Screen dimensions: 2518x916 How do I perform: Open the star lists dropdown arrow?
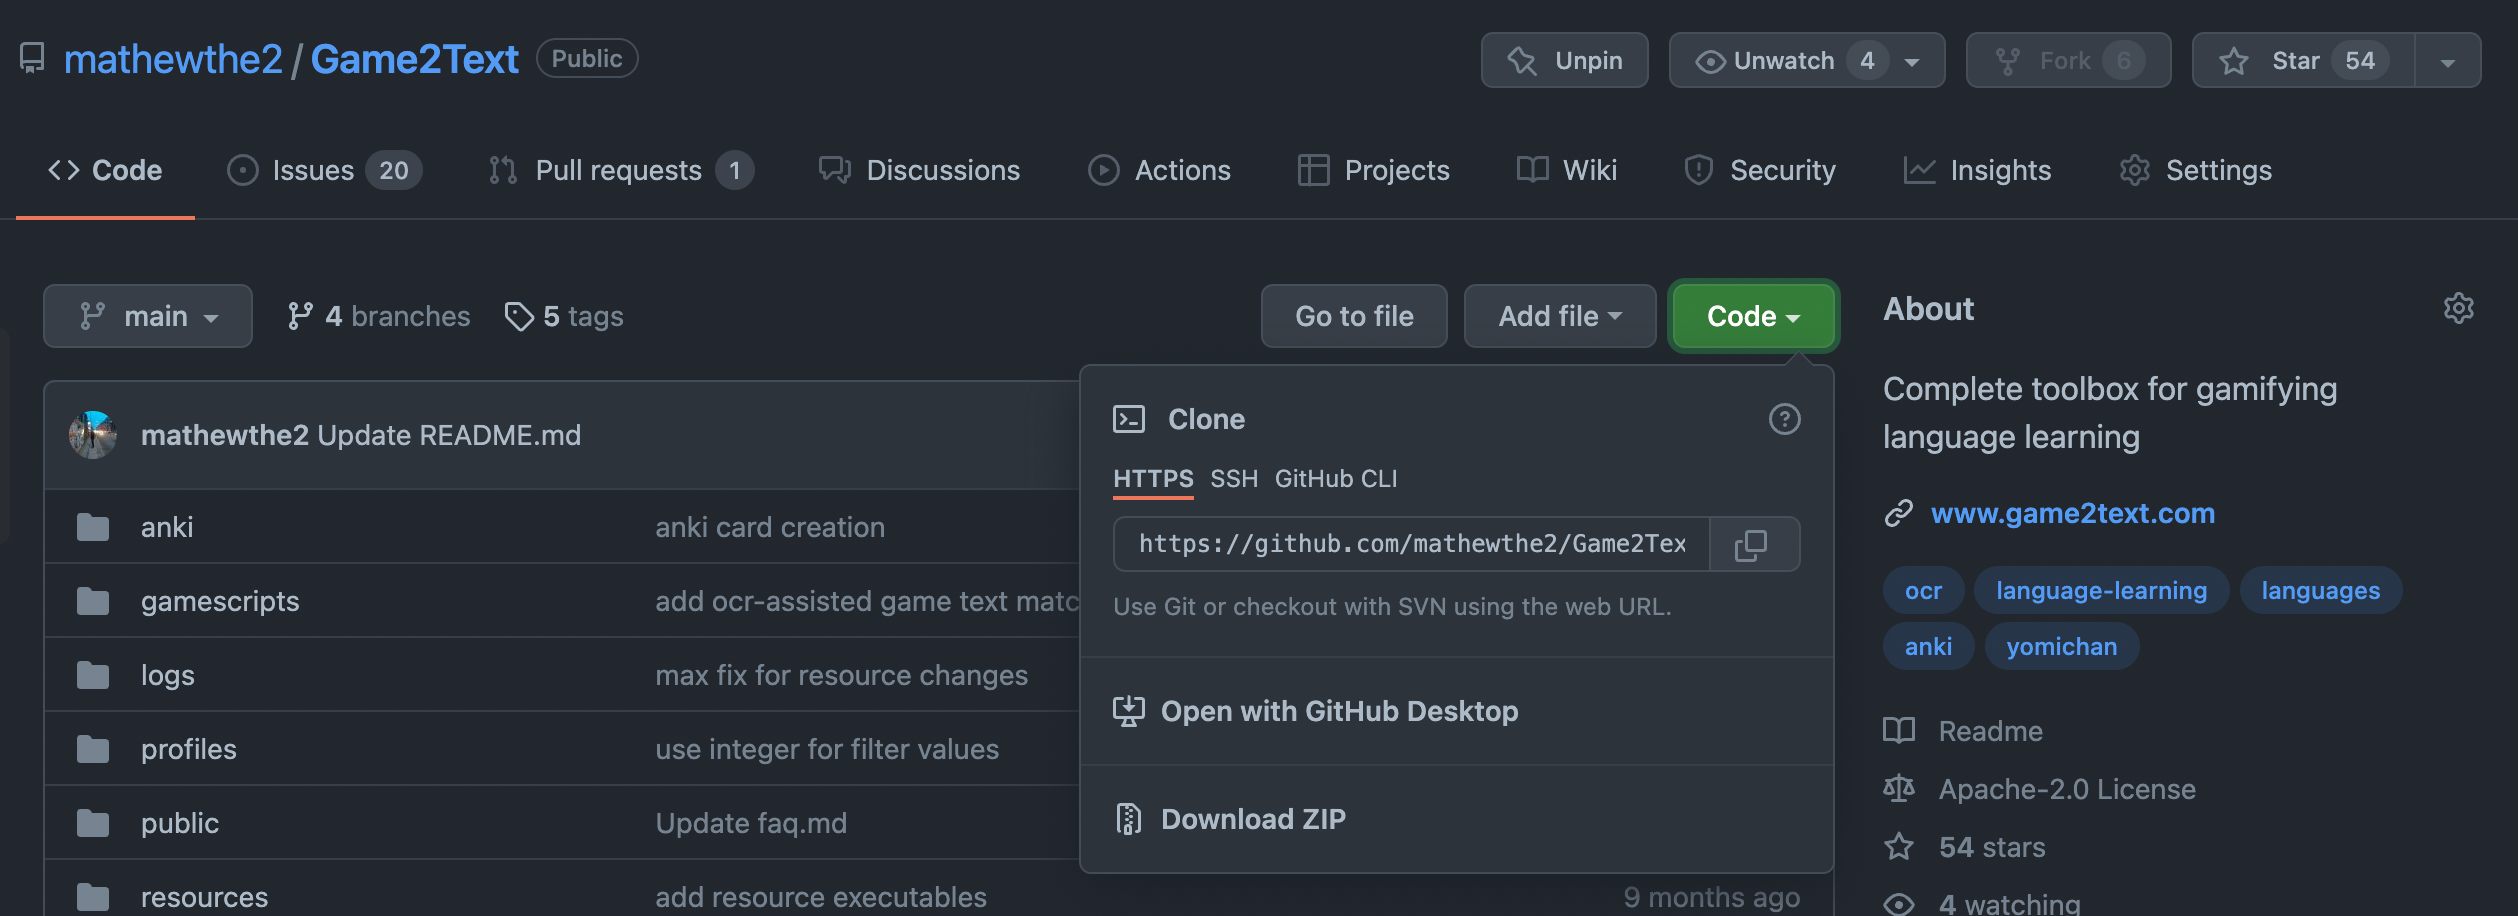pos(2448,61)
